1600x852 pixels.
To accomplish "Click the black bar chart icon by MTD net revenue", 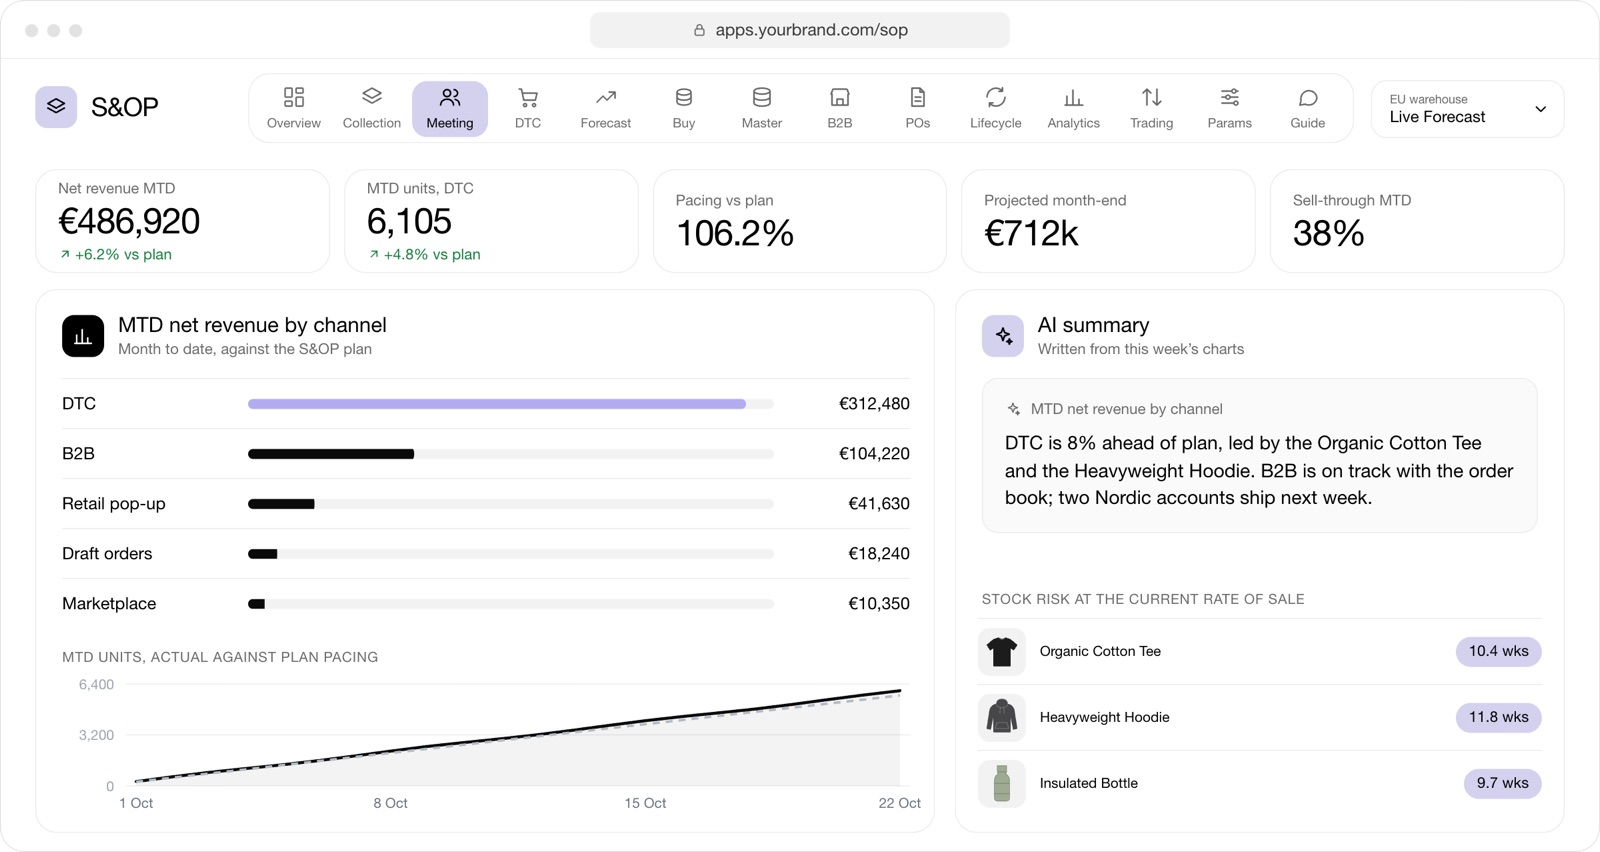I will pyautogui.click(x=83, y=336).
